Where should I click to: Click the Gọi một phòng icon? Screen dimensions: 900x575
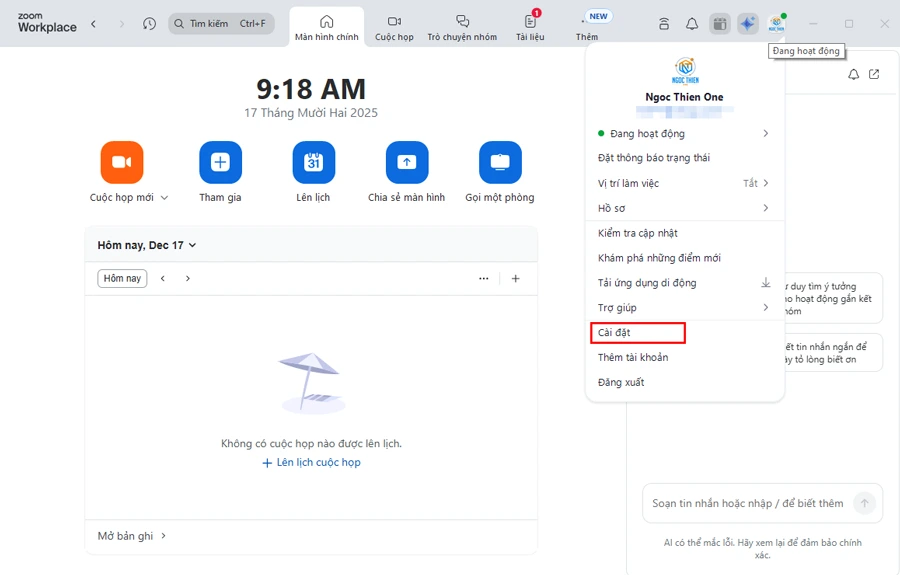(x=500, y=162)
